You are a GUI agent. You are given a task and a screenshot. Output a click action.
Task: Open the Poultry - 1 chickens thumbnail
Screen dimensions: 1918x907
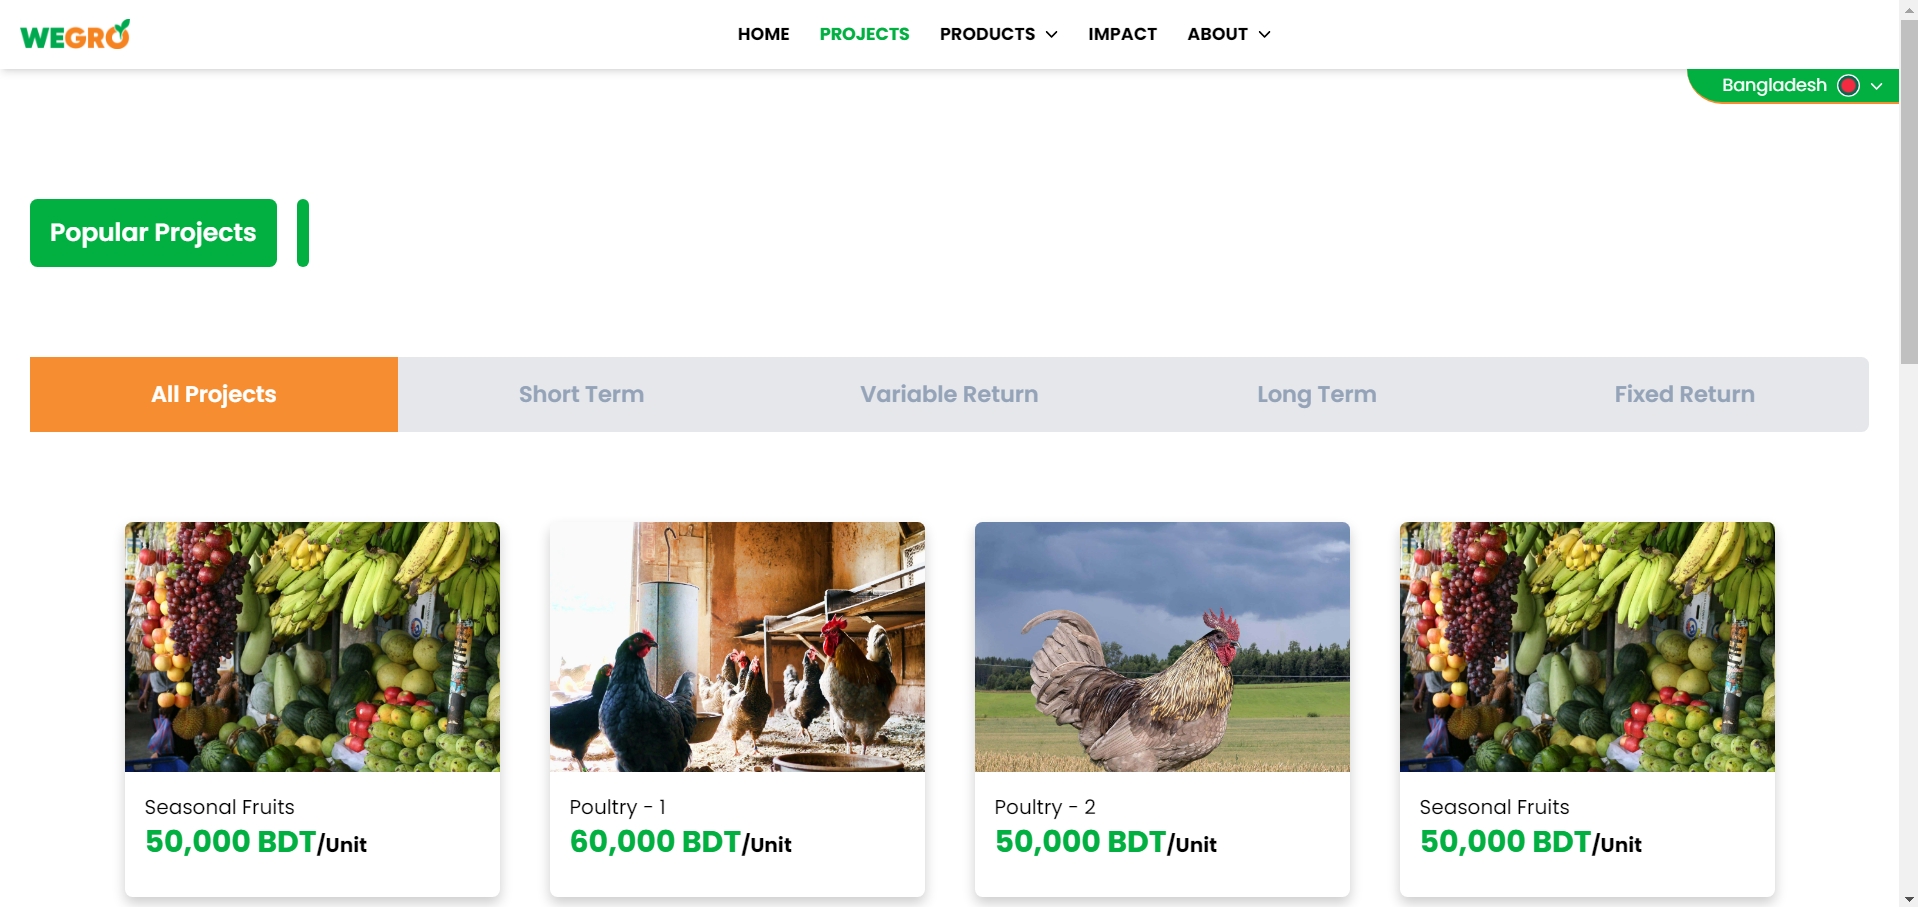737,647
